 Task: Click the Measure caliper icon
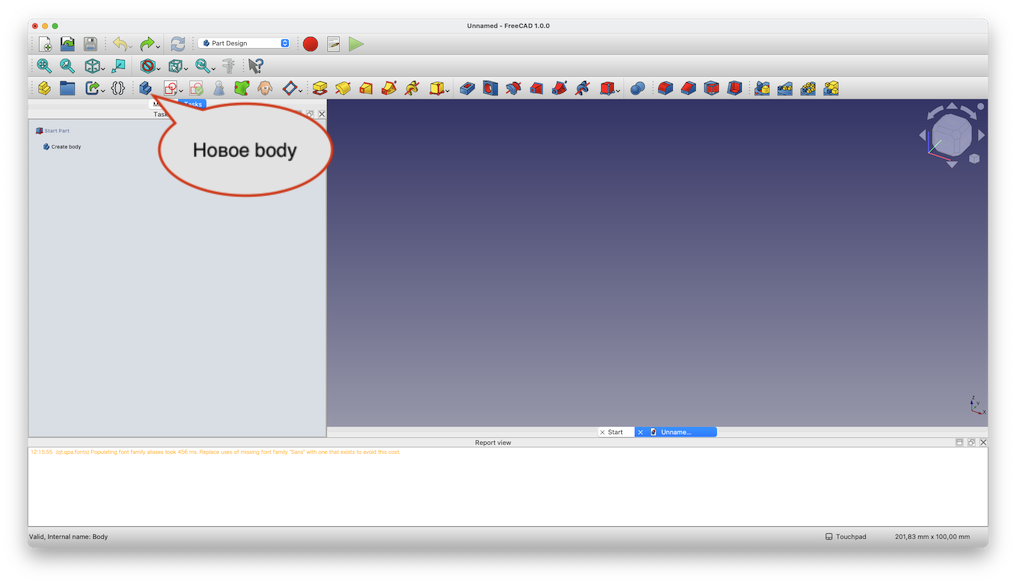[x=228, y=66]
